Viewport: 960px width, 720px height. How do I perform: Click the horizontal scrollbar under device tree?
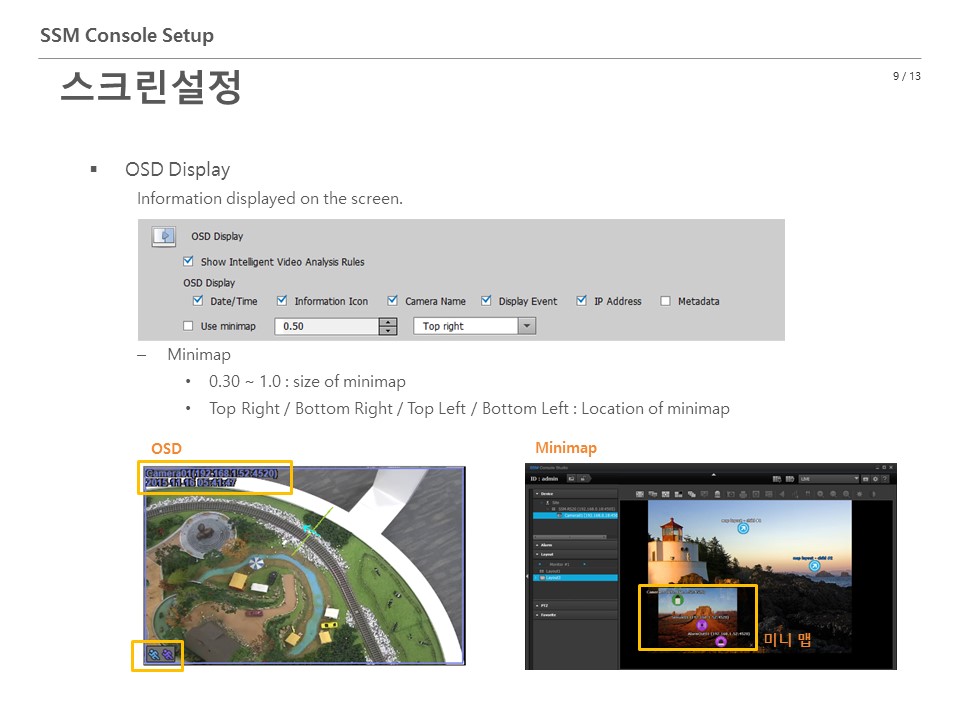point(570,537)
